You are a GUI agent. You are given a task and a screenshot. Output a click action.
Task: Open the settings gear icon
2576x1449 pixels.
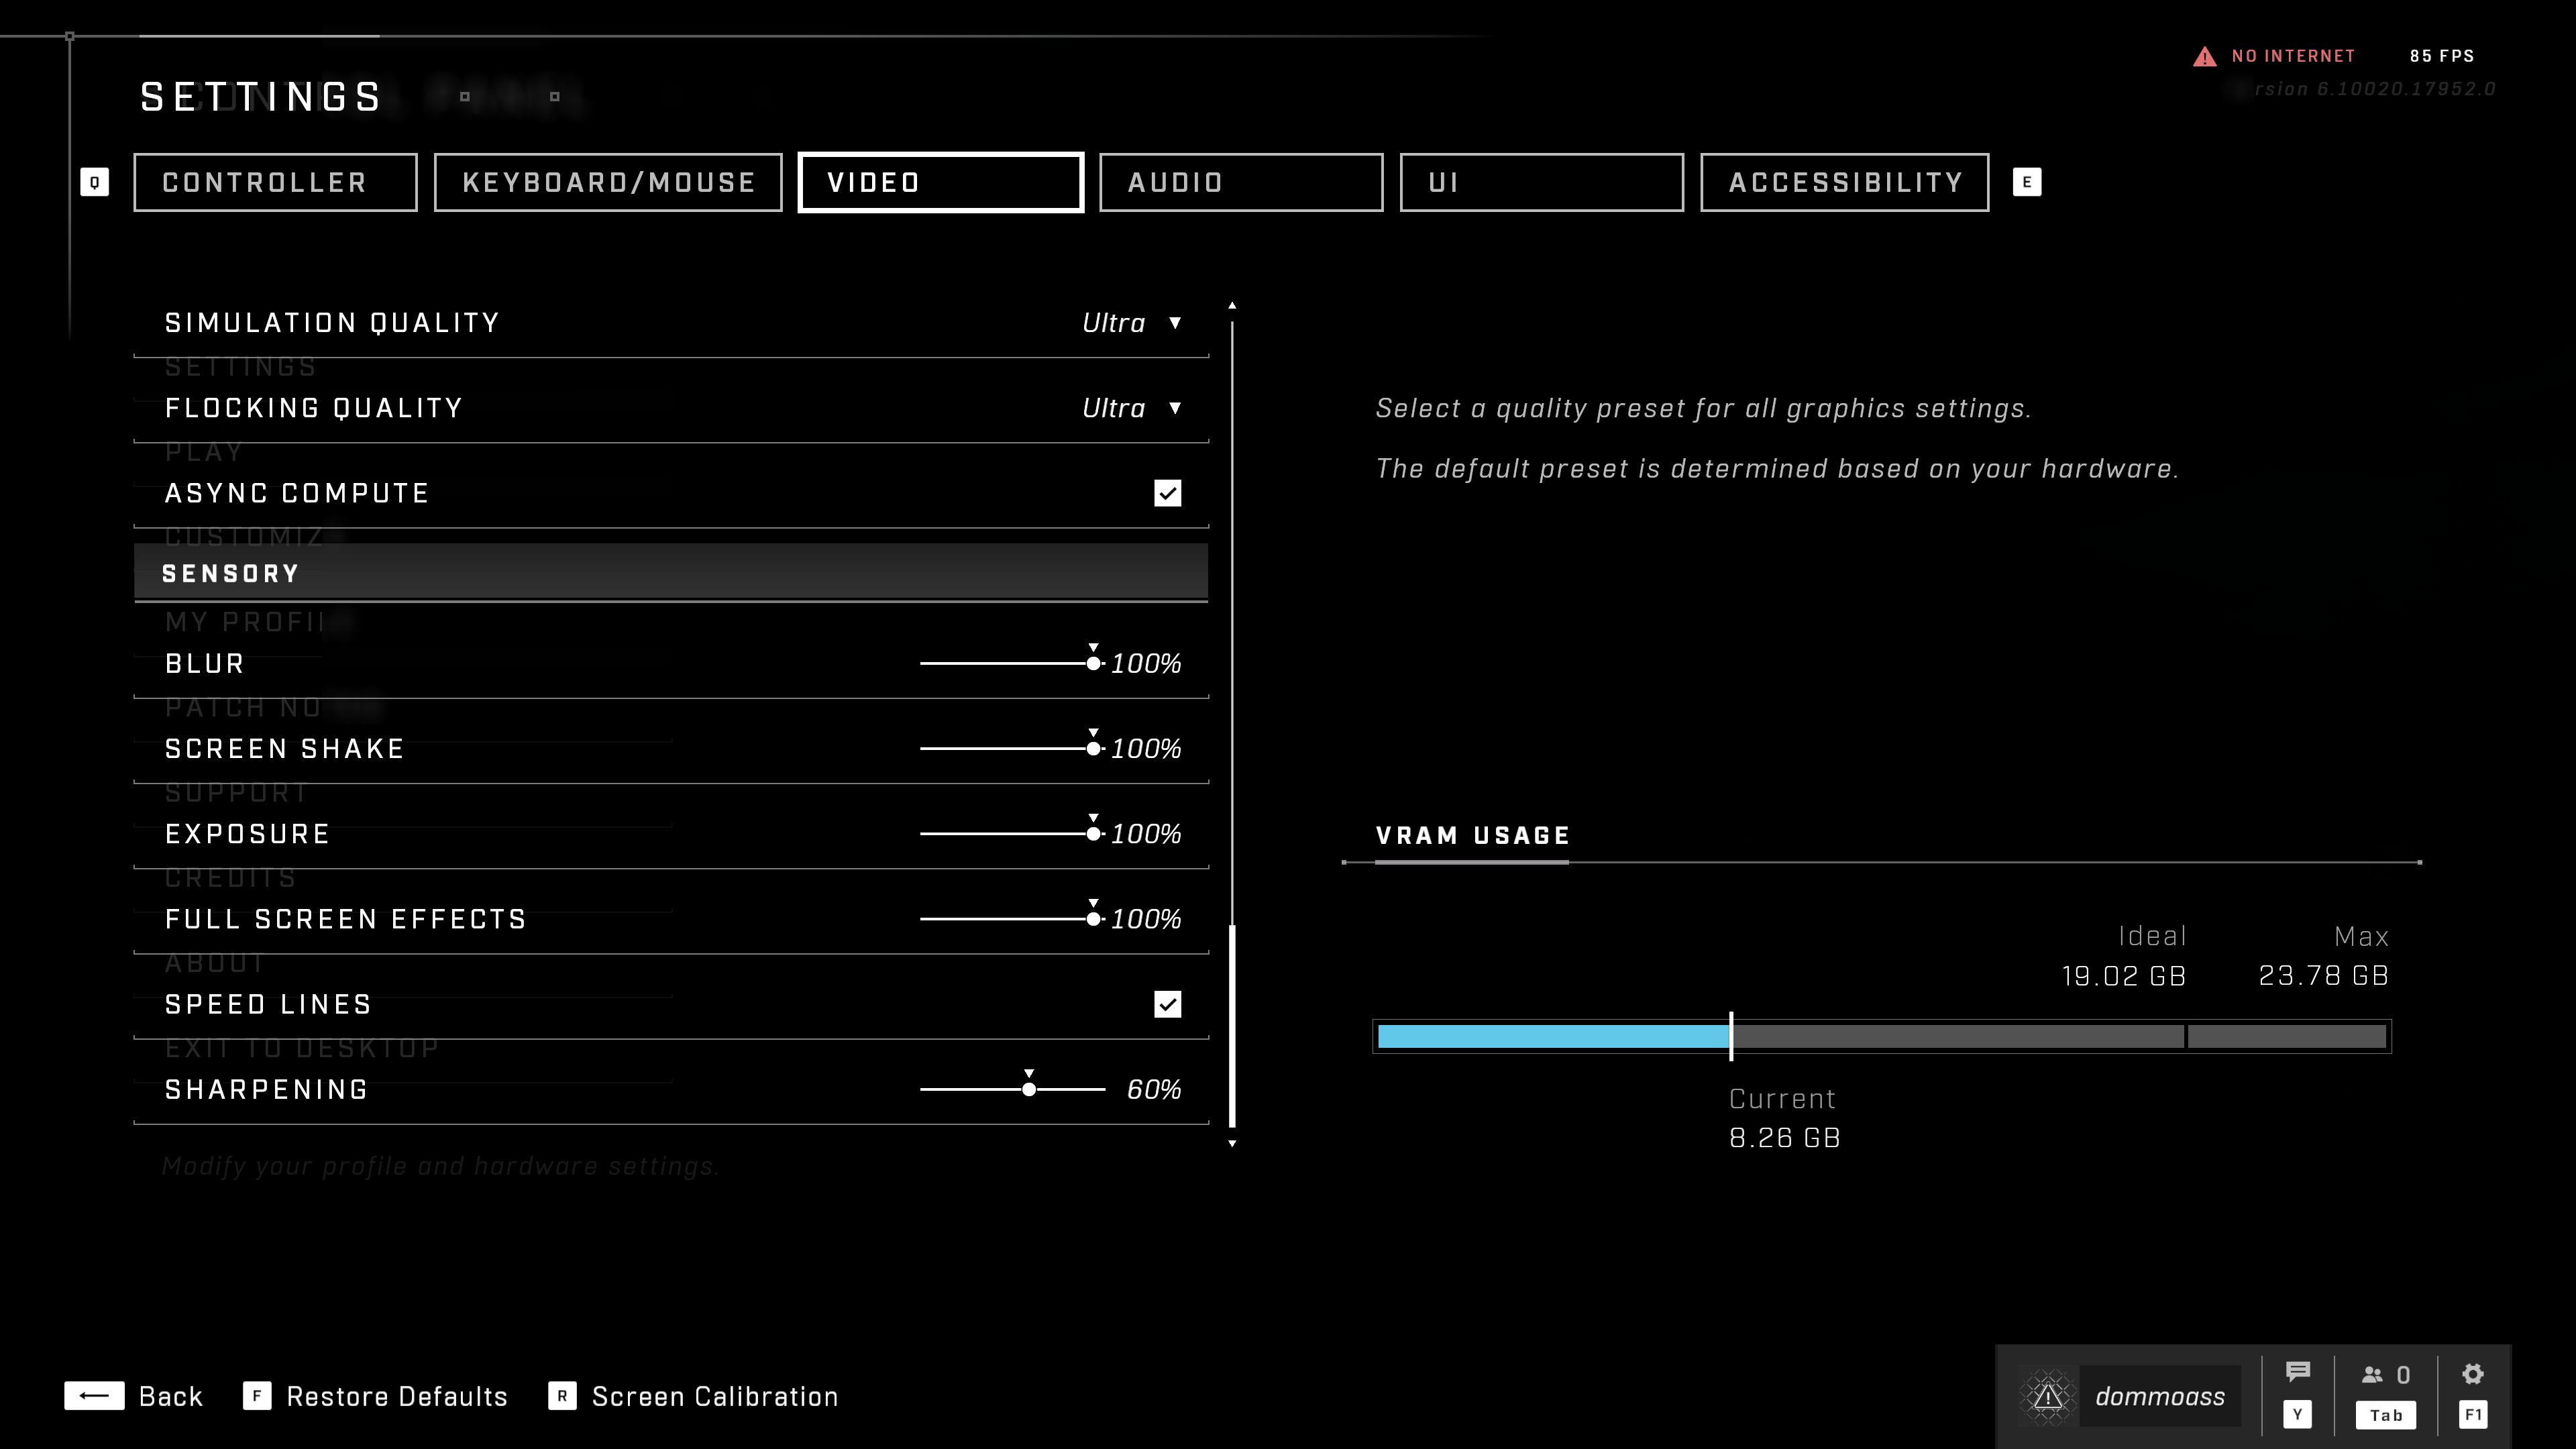click(x=2472, y=1374)
